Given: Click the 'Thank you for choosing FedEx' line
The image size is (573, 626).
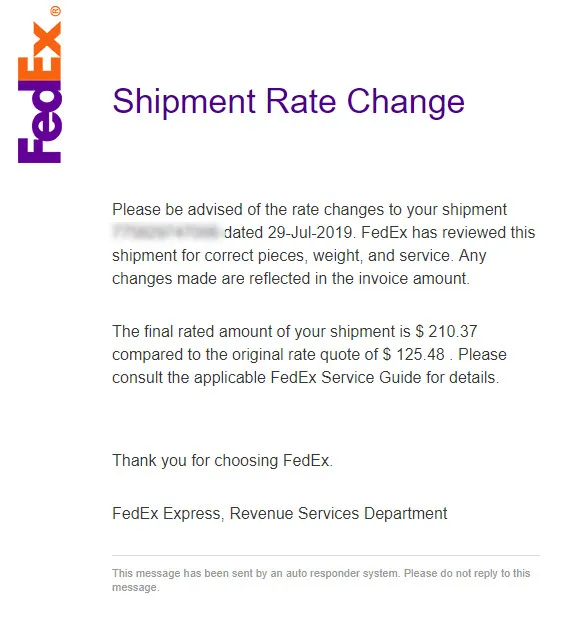Looking at the screenshot, I should 222,460.
